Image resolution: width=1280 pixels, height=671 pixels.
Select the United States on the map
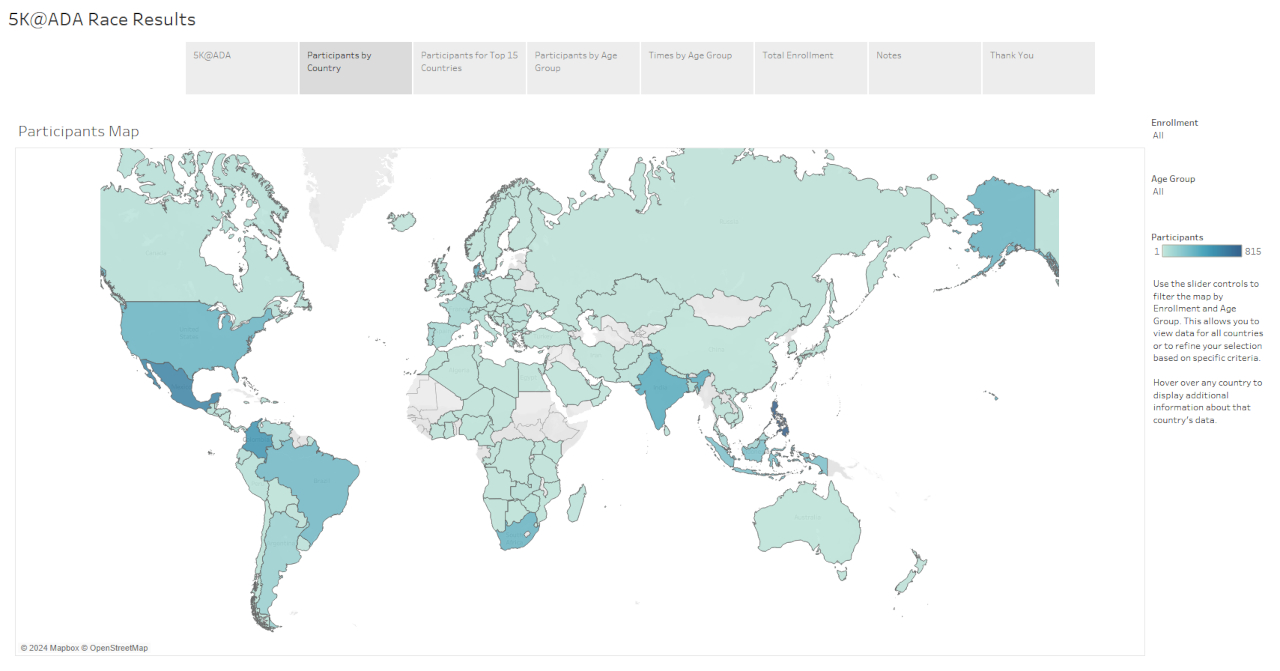click(x=190, y=330)
